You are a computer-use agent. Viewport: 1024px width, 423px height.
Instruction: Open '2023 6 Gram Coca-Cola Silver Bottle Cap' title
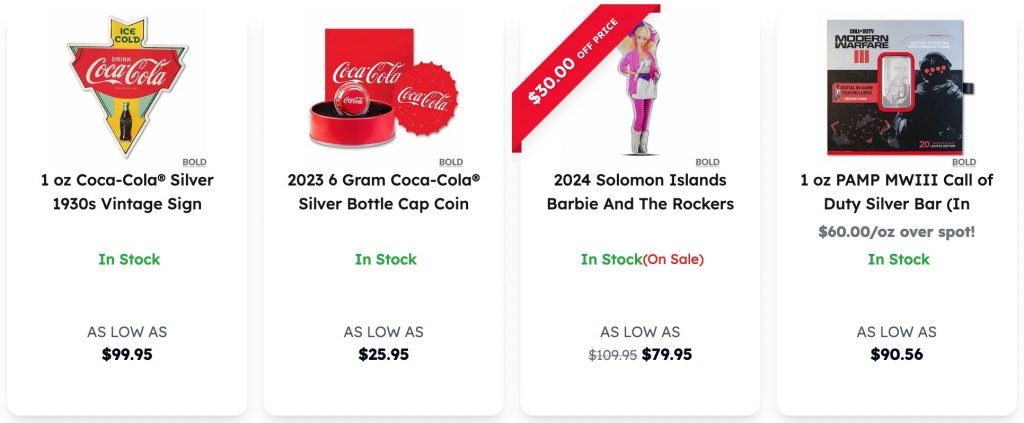click(383, 192)
